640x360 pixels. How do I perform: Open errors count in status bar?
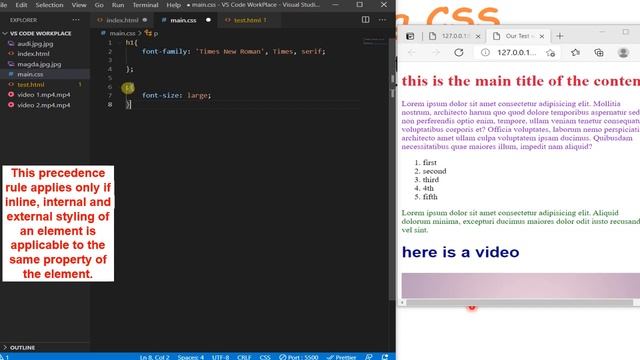[x=5, y=357]
